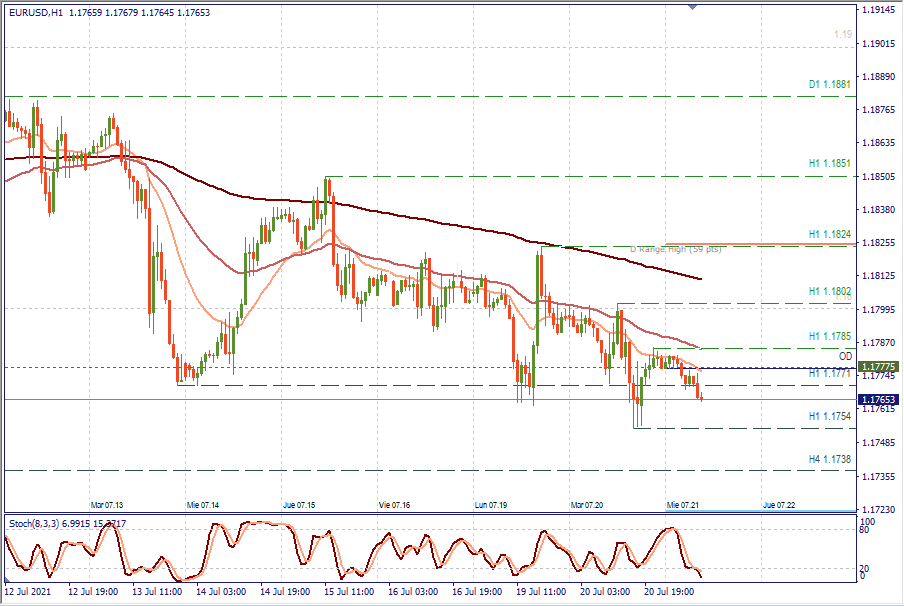The width and height of the screenshot is (904, 606).
Task: Click the Mie 07.14 day separator label
Action: coord(203,505)
